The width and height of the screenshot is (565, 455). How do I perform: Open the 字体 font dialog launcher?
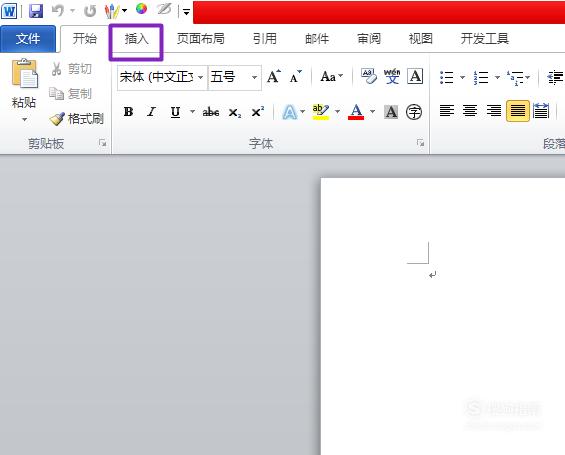421,143
